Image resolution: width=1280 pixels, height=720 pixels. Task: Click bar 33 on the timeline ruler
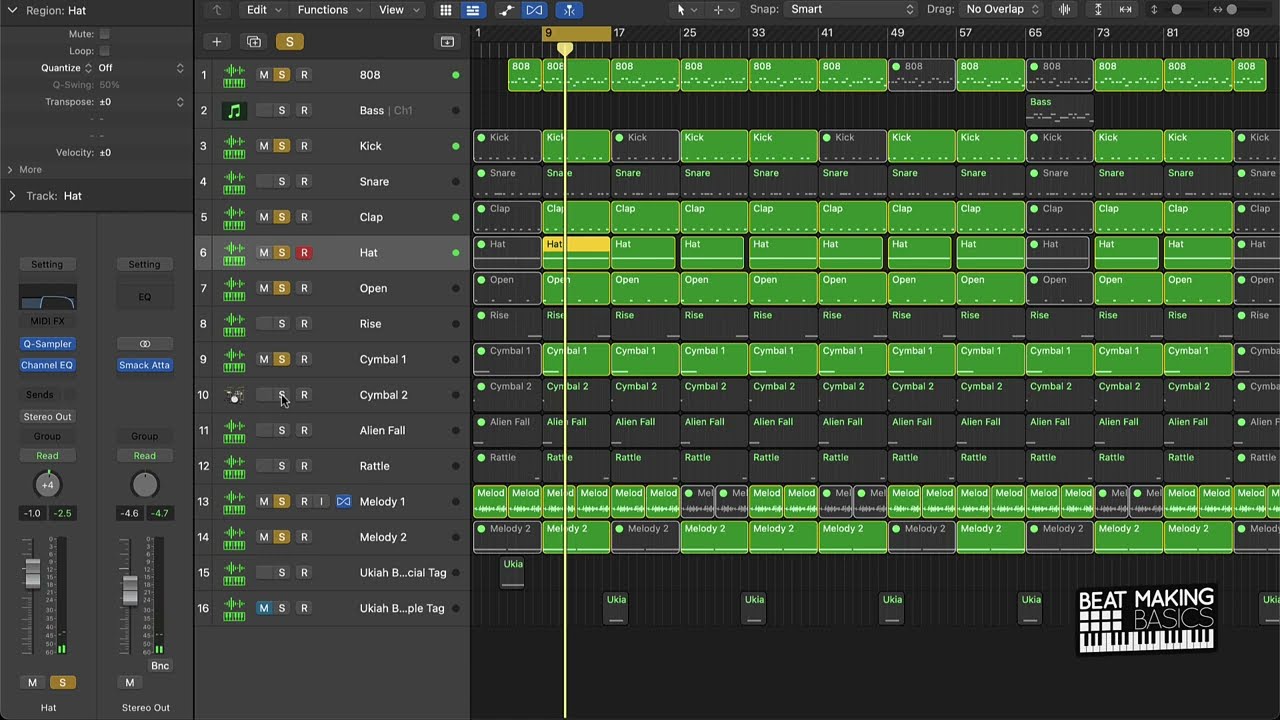point(758,33)
